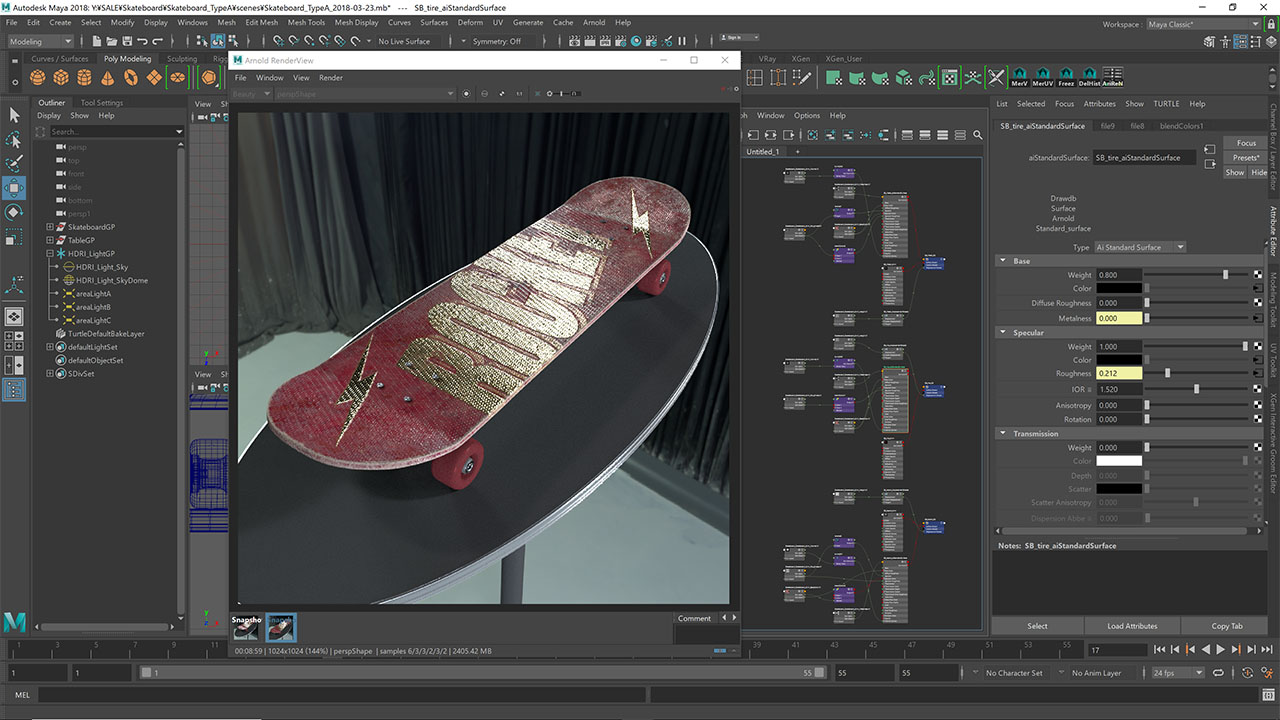The image size is (1280, 720).
Task: Collapse the Base section in Attribute Editor
Action: pyautogui.click(x=1003, y=261)
